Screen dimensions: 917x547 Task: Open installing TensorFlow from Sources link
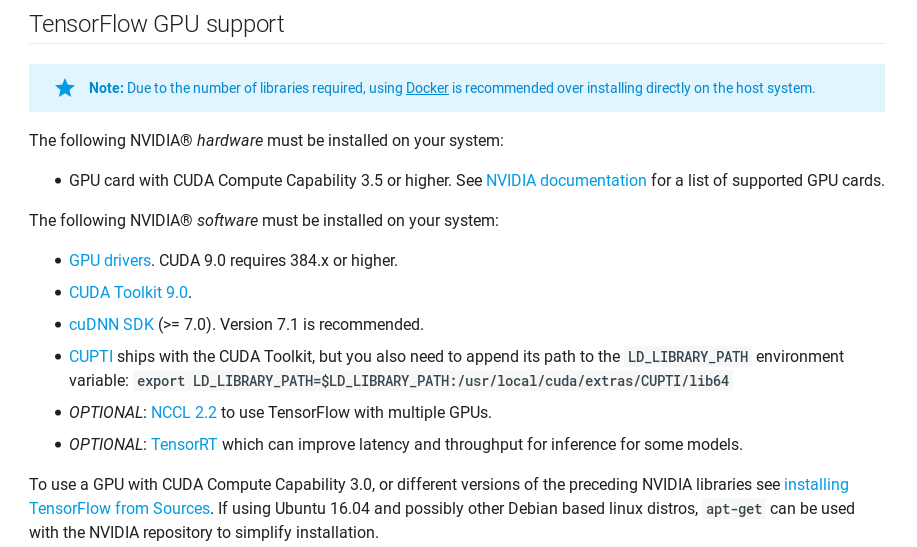816,485
